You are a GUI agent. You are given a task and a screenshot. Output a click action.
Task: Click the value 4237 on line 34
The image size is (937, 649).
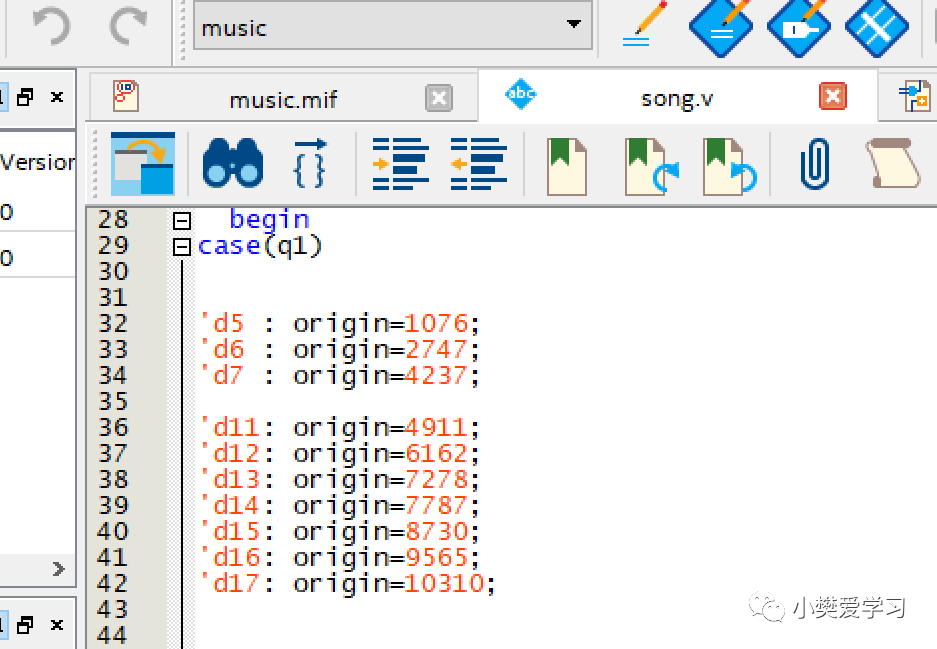[x=436, y=375]
